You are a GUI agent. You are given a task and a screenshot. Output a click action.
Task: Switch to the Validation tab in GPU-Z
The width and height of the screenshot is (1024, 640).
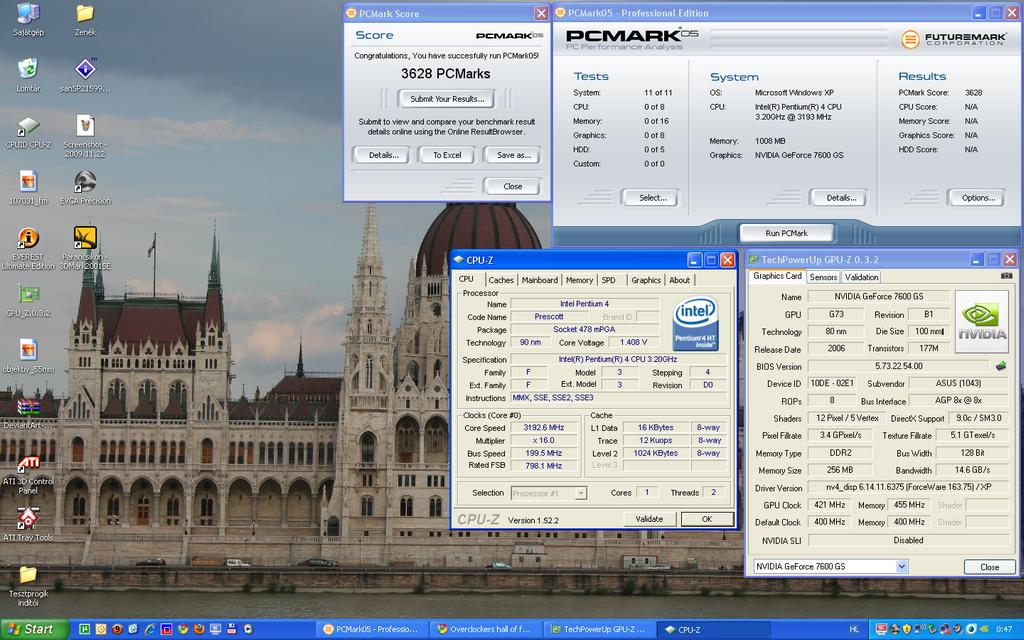tap(861, 277)
